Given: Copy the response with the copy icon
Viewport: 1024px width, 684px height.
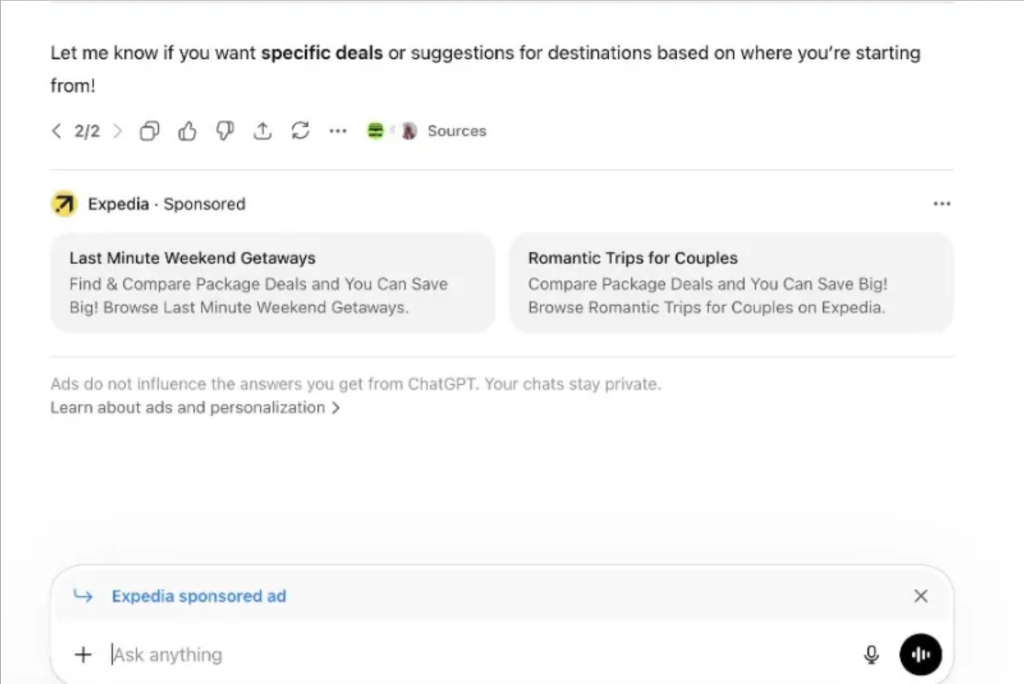Looking at the screenshot, I should coord(149,131).
